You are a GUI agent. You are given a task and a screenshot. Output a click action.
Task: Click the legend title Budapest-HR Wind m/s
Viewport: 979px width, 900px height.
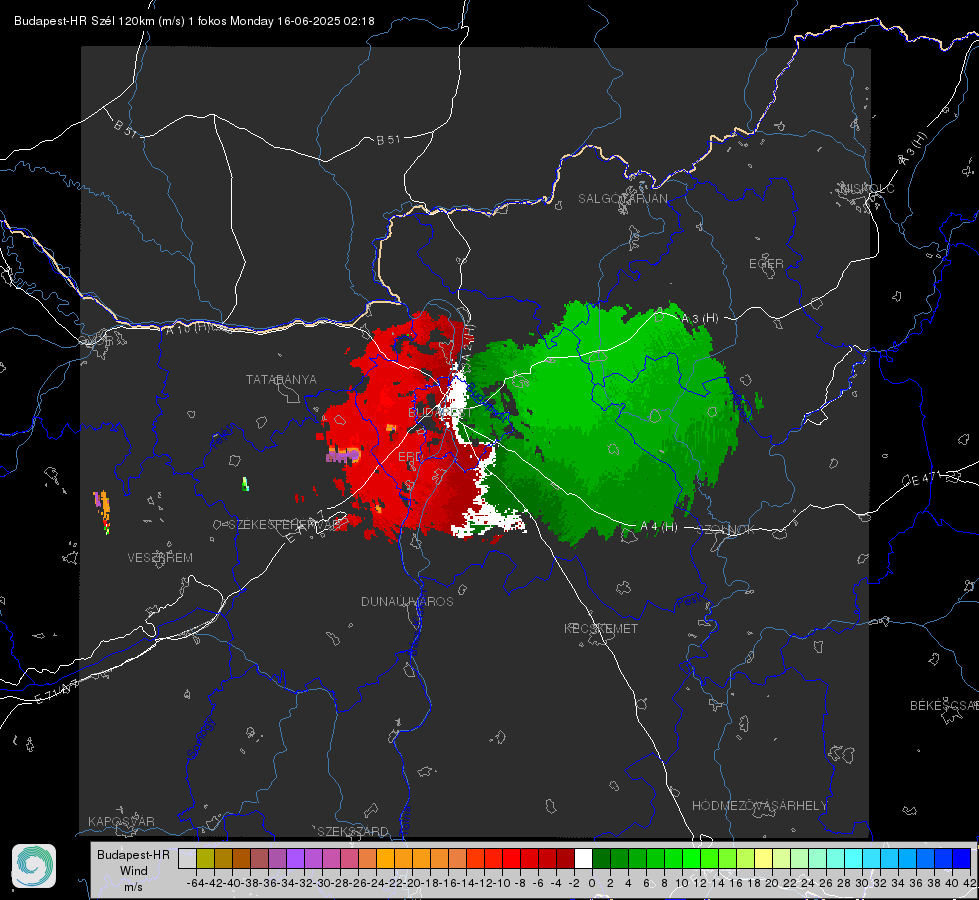[134, 870]
